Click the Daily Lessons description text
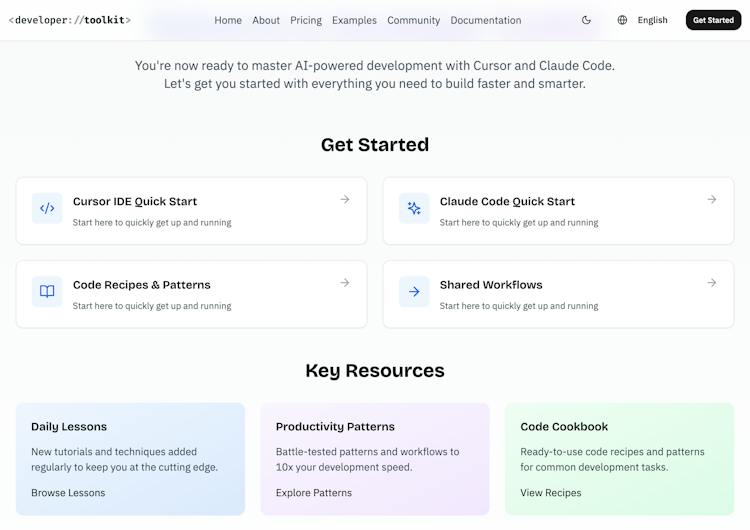The image size is (750, 530). click(124, 459)
